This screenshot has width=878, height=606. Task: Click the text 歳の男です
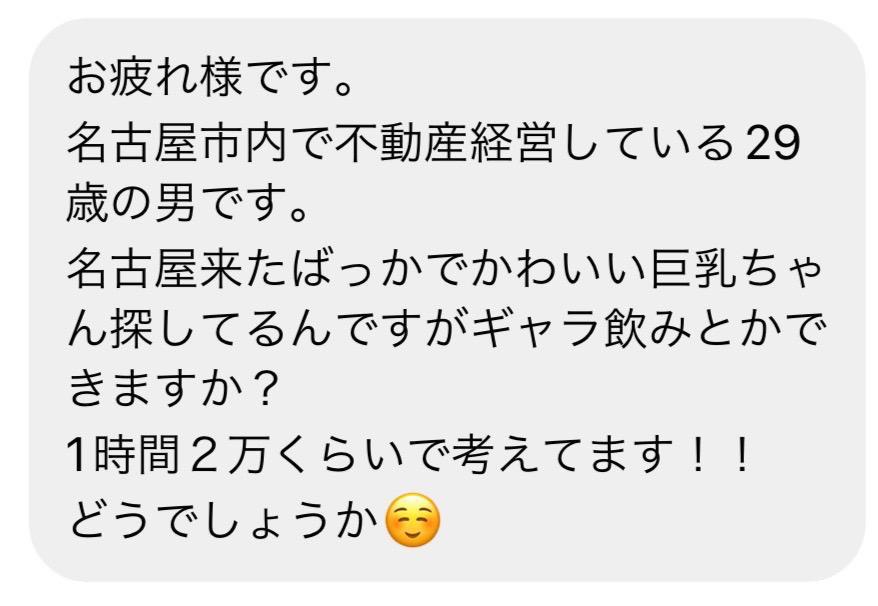pos(186,205)
